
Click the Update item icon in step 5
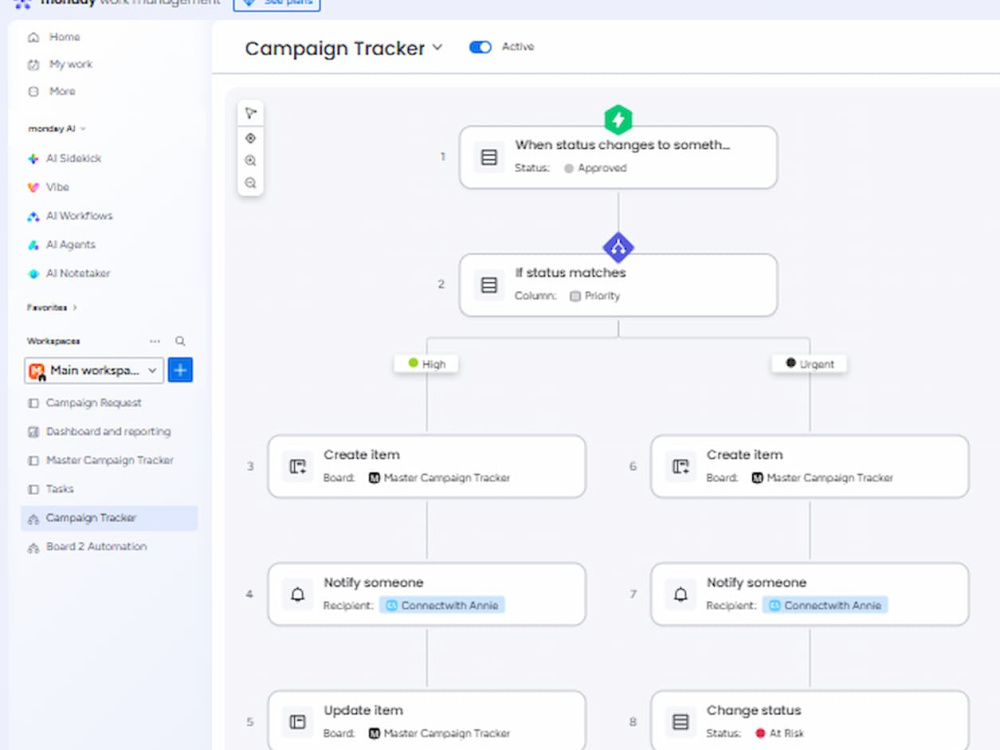[298, 722]
